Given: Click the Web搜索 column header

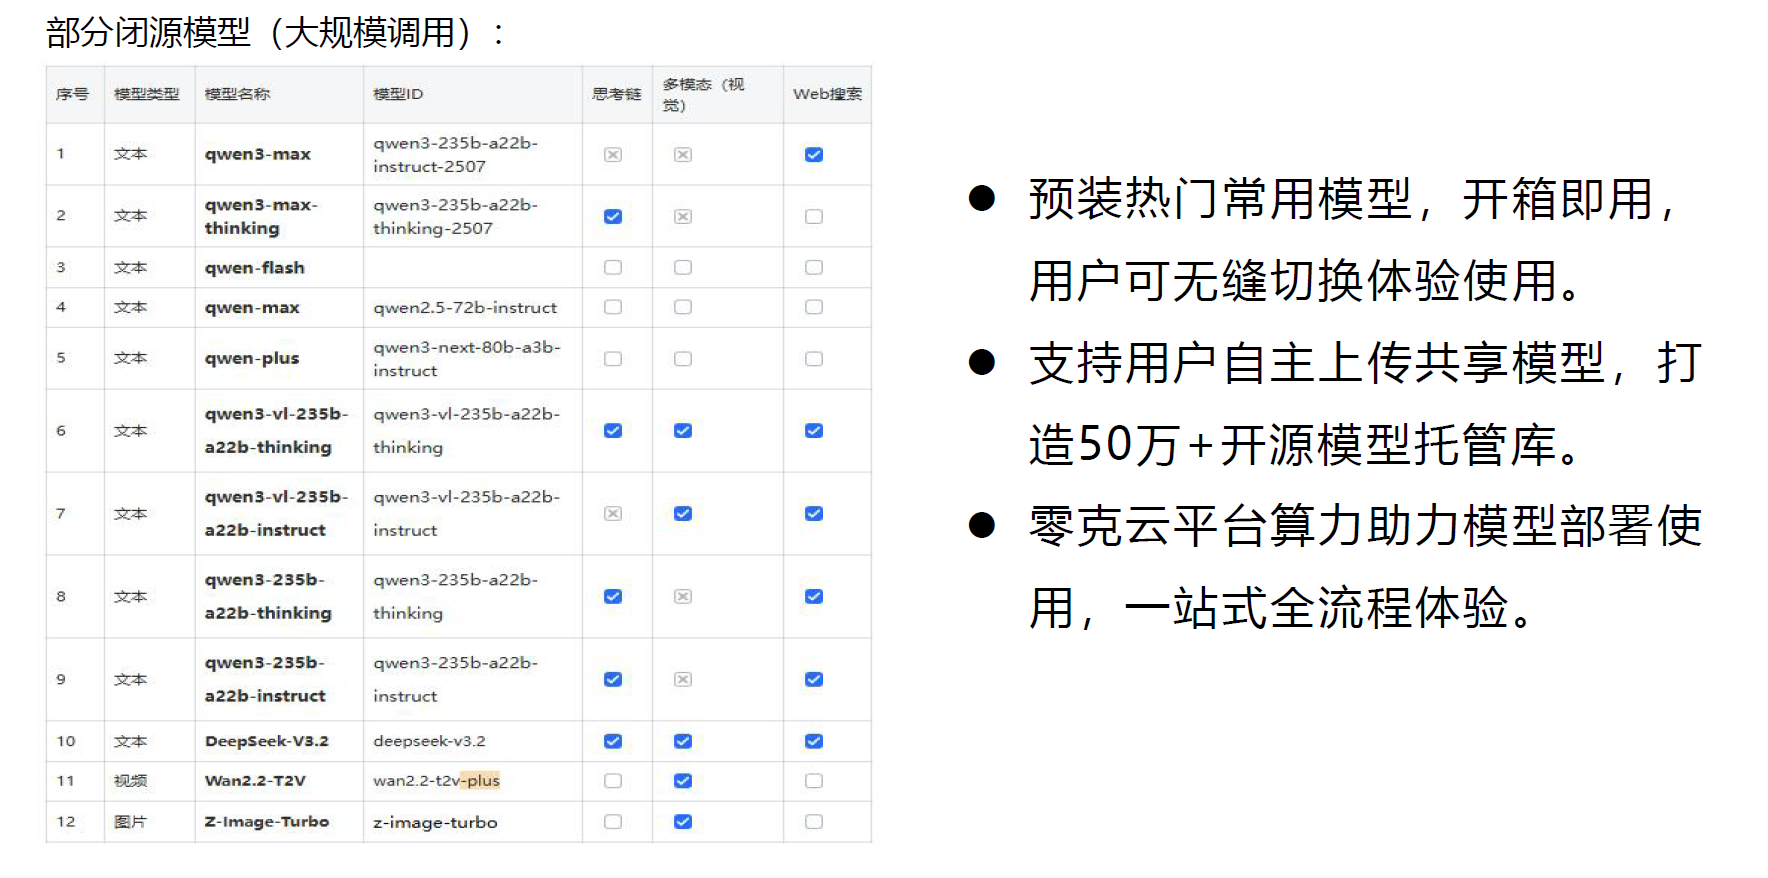Looking at the screenshot, I should [x=827, y=94].
